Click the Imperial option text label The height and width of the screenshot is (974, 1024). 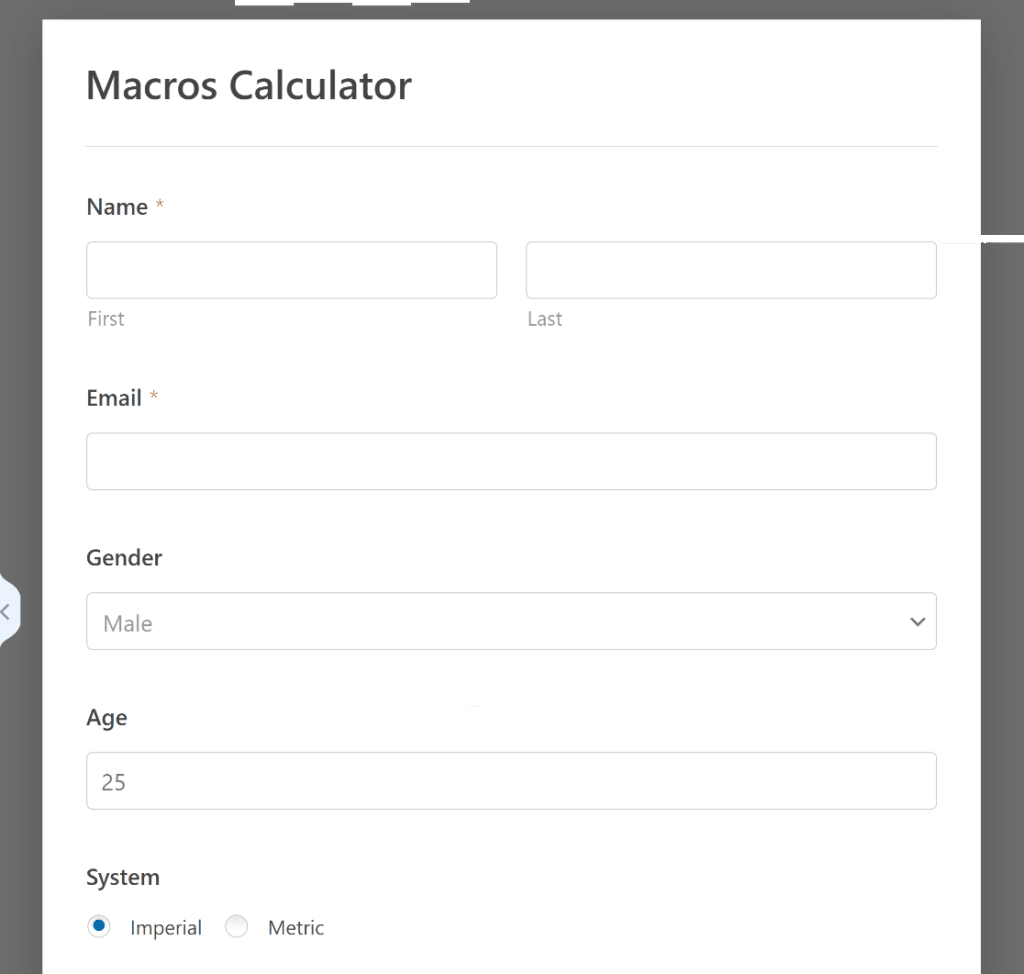(166, 927)
